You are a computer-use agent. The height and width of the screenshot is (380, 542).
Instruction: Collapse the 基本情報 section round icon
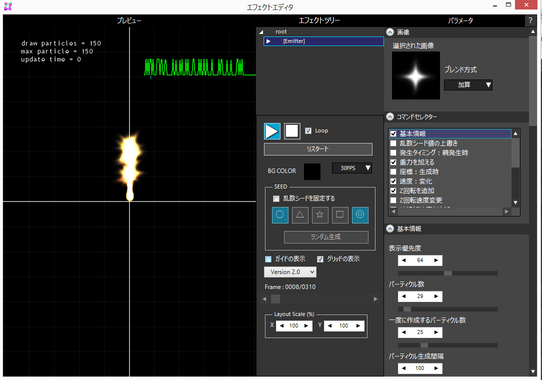390,229
